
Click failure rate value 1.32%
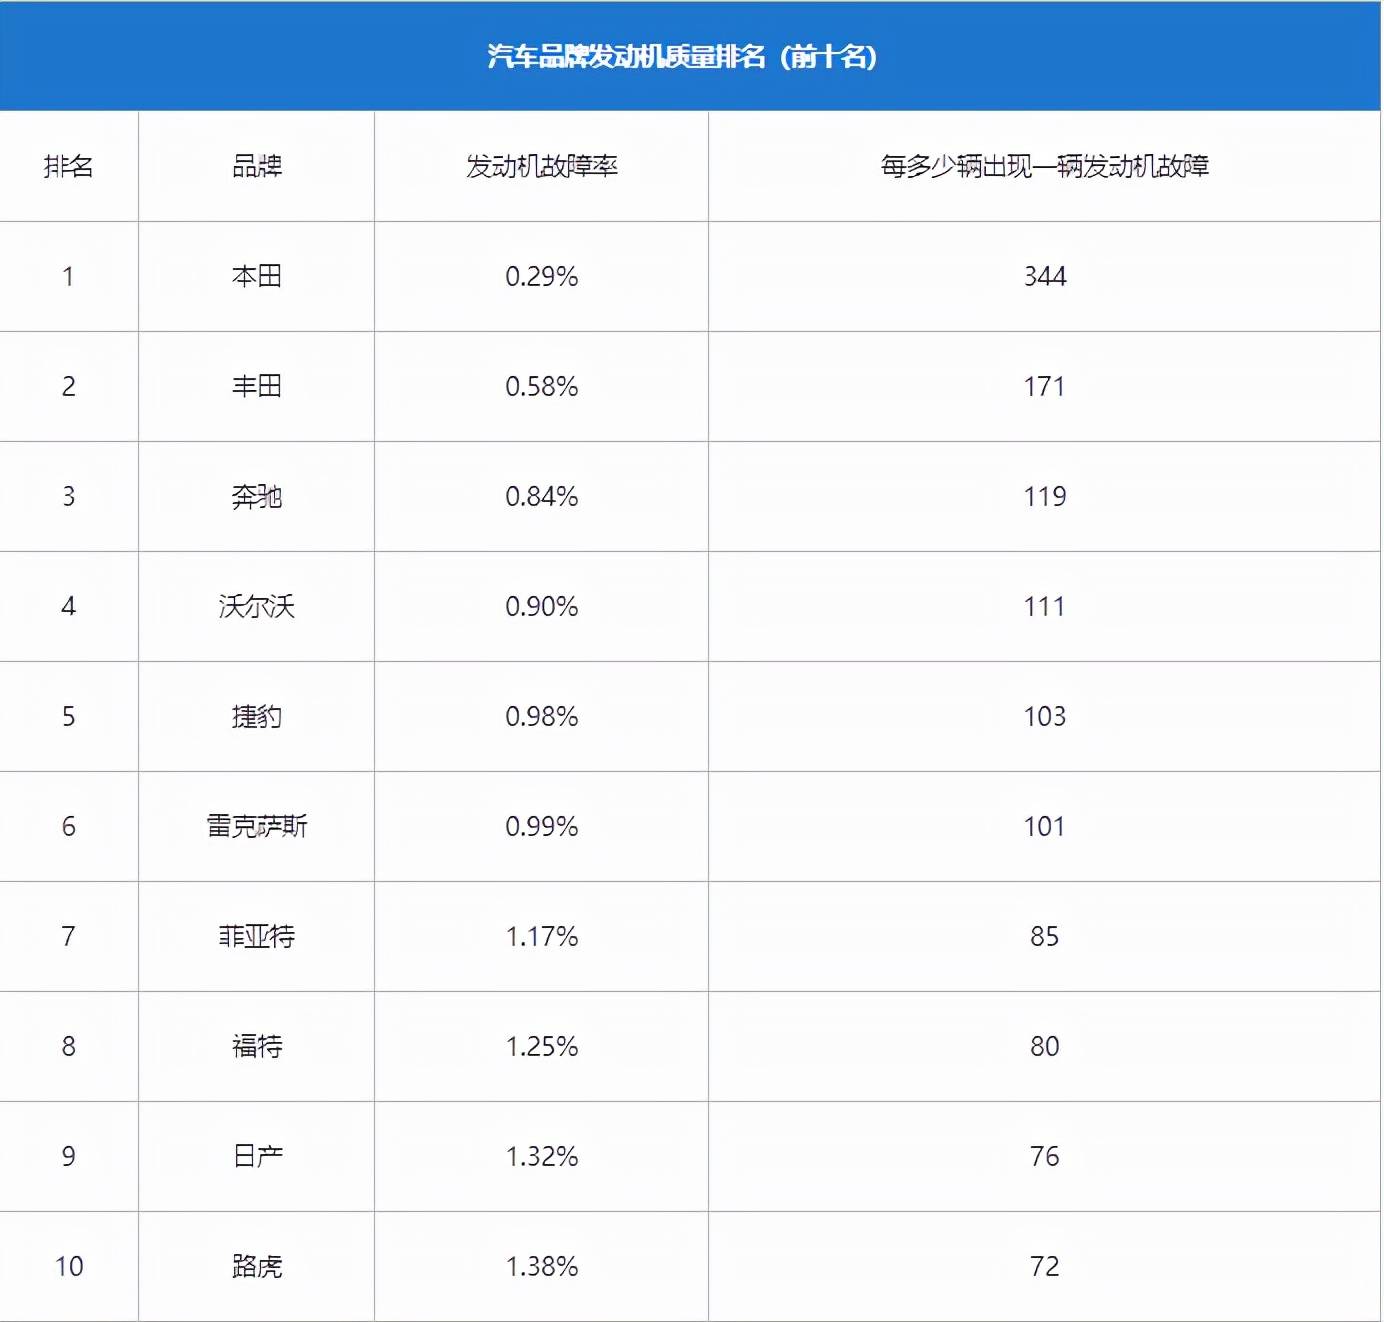542,1156
